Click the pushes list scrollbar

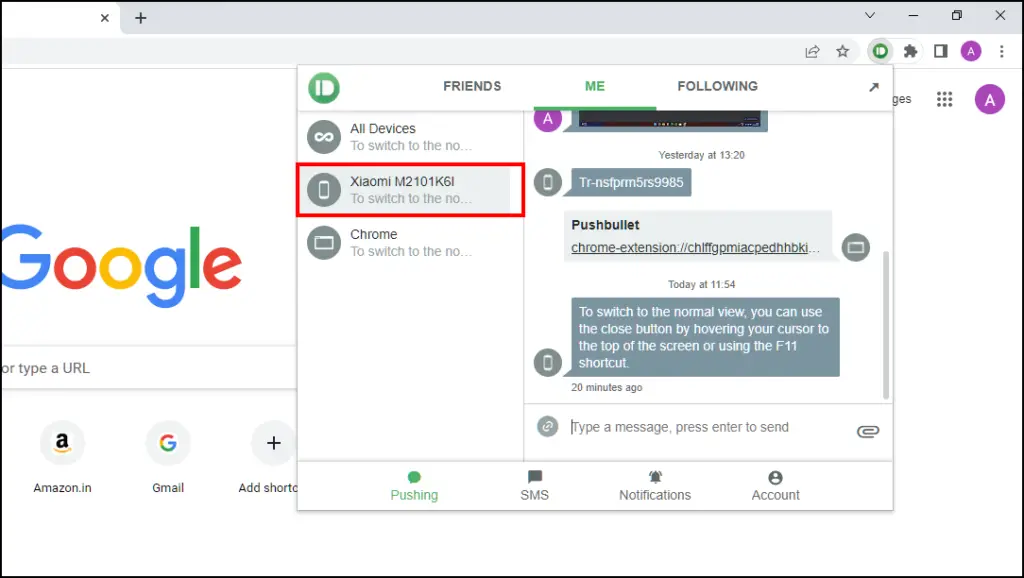pyautogui.click(x=886, y=325)
